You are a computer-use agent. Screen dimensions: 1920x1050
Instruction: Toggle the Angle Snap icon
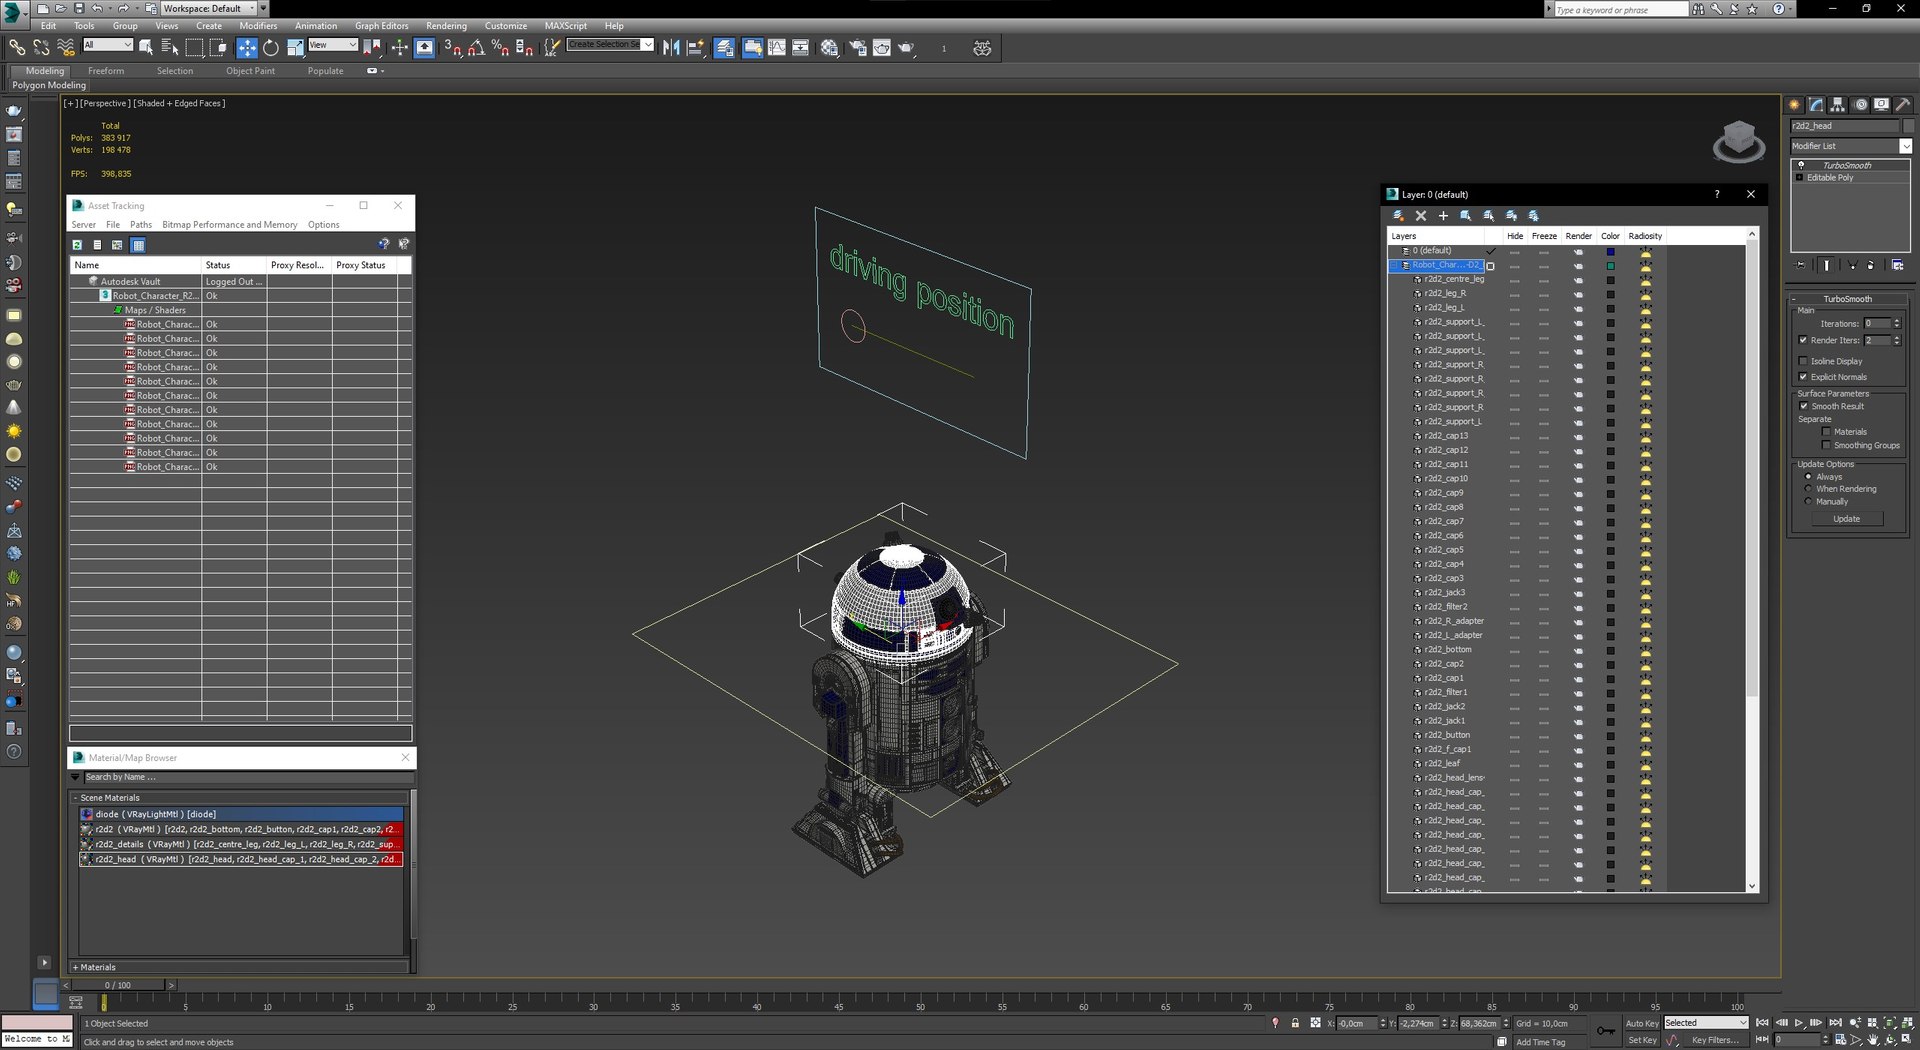coord(476,47)
